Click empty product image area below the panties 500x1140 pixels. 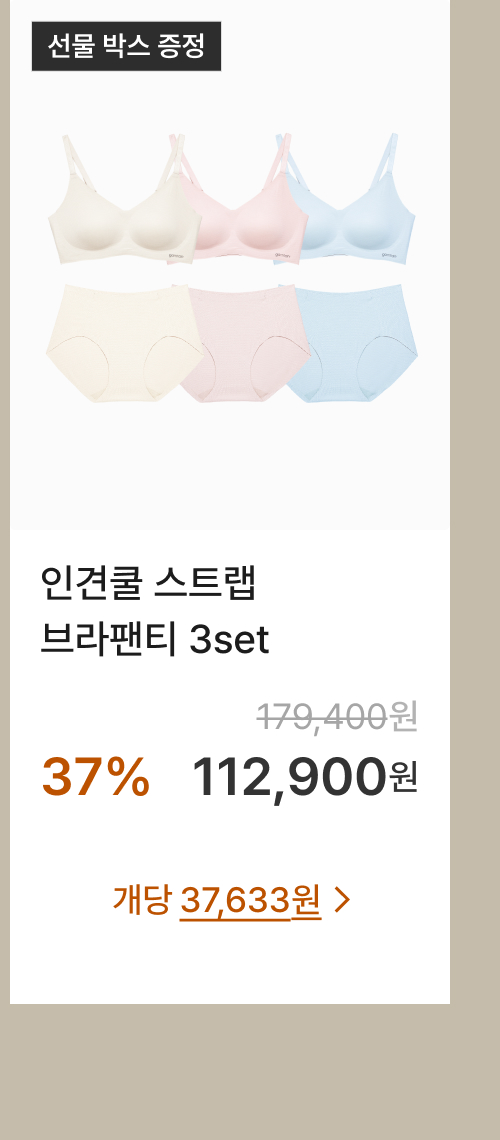[230, 465]
